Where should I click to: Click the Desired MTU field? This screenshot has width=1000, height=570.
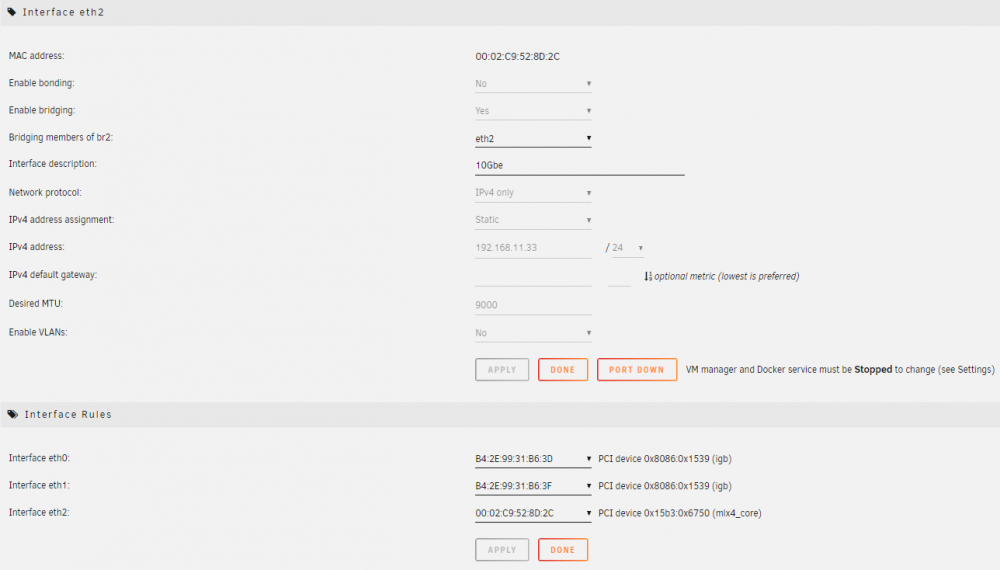point(533,305)
